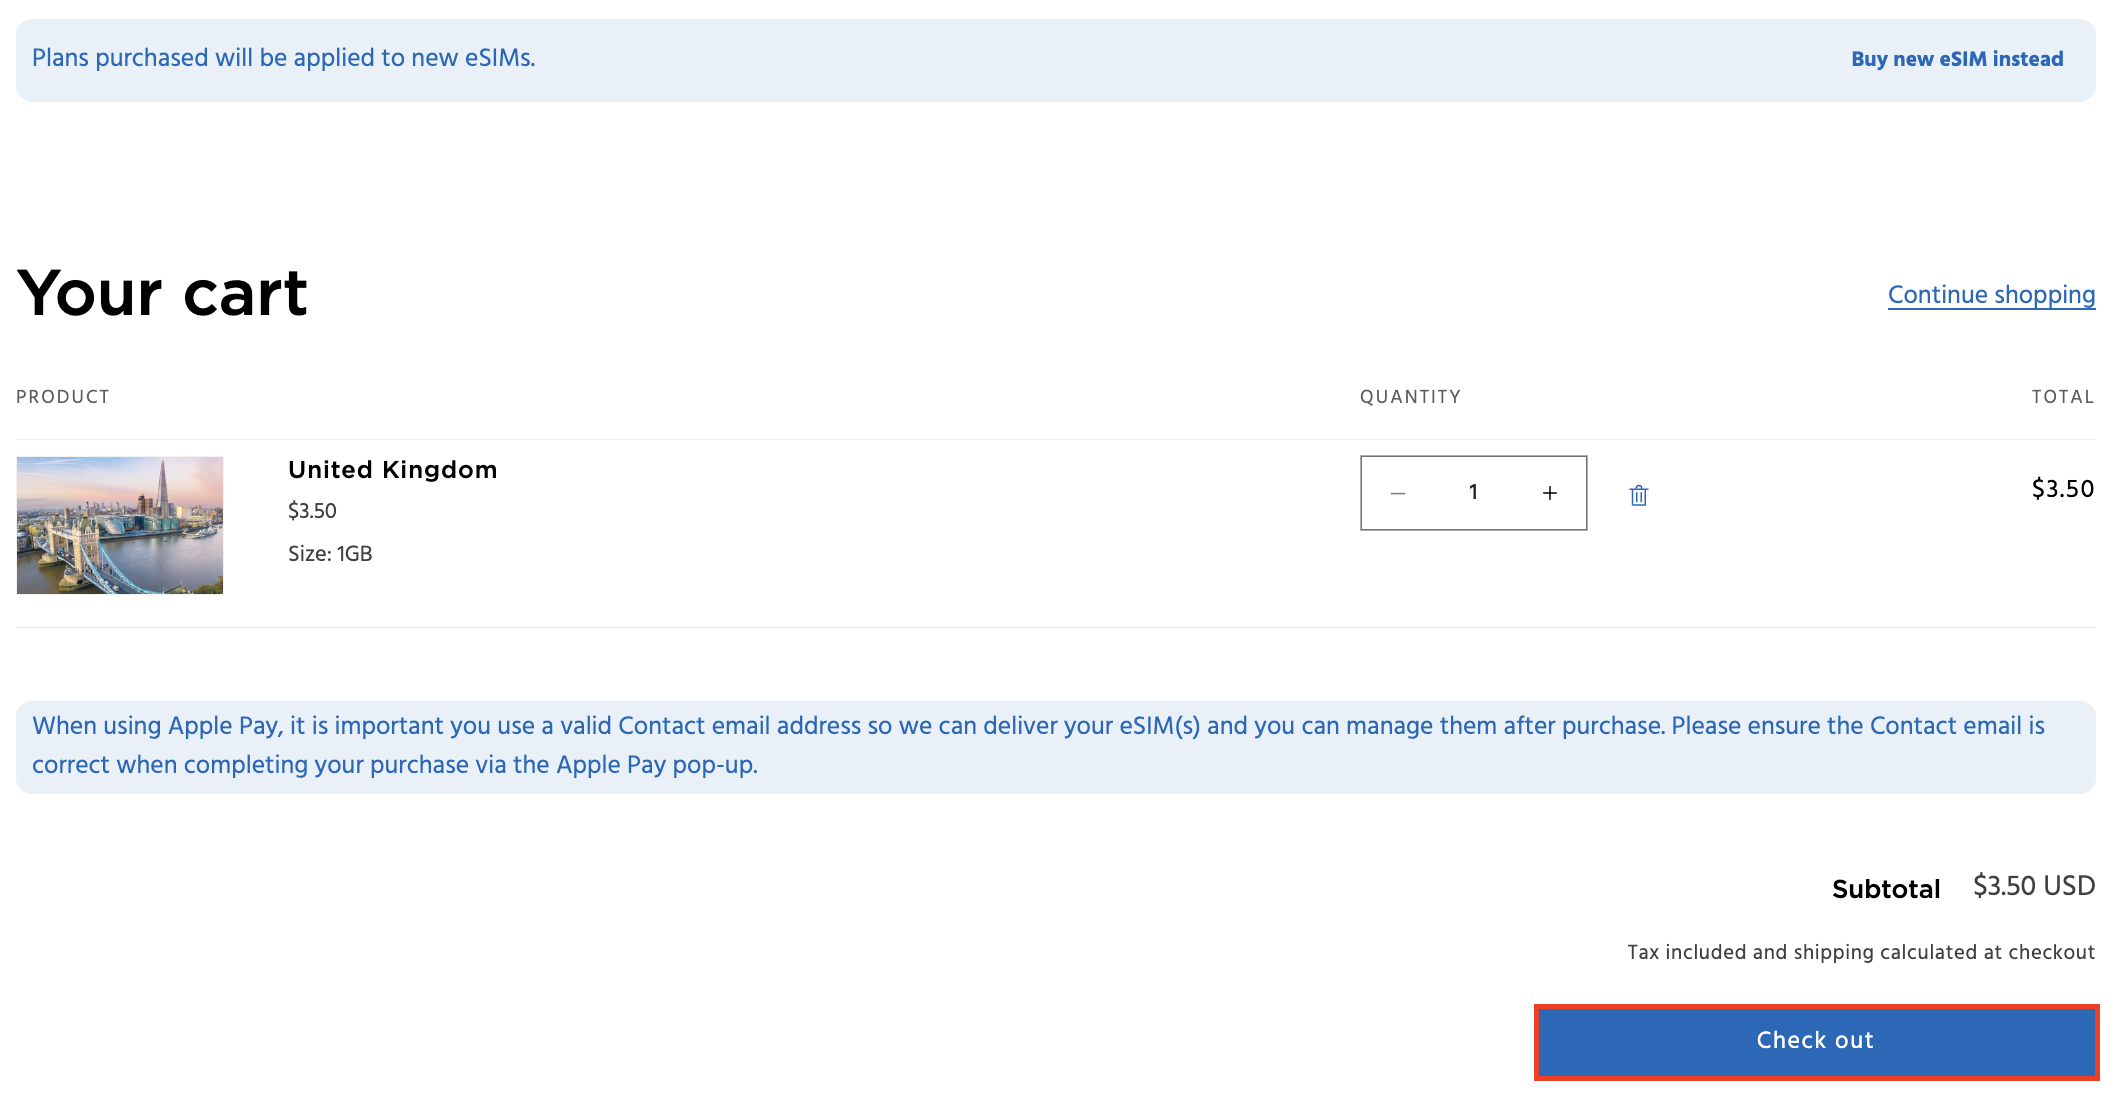Click the Your cart heading
The image size is (2116, 1104).
pyautogui.click(x=162, y=292)
